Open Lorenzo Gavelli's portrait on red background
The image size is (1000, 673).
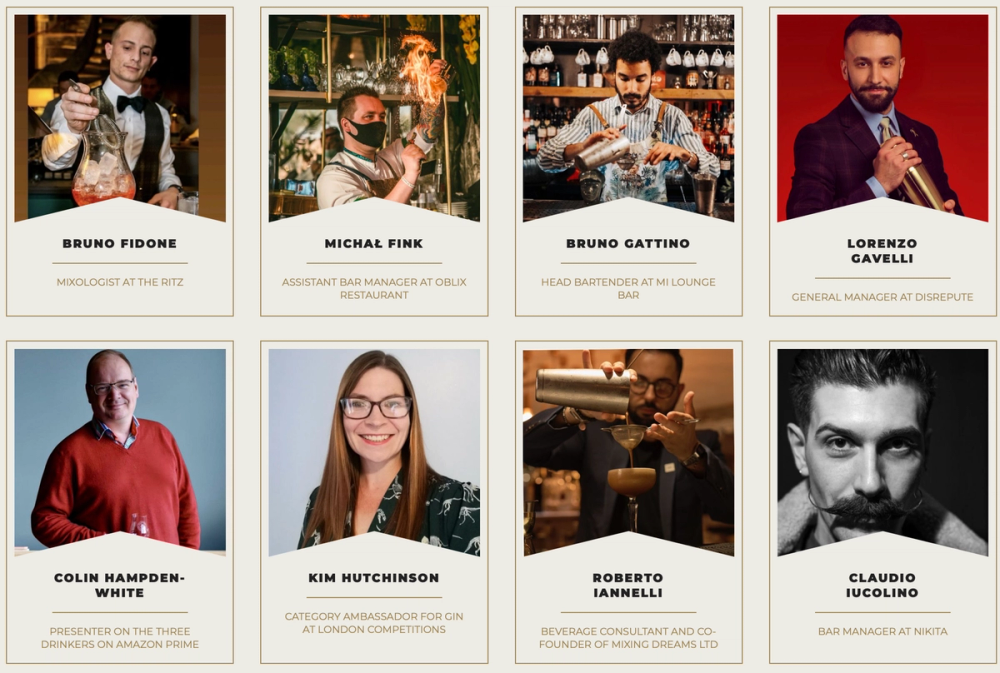click(883, 118)
